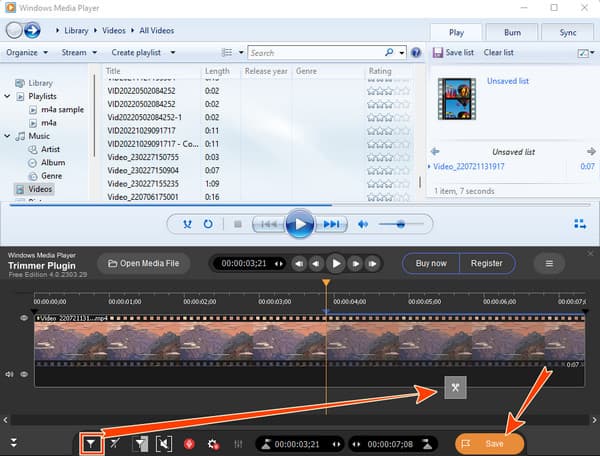
Task: Click the trim marker icon in bottom toolbar
Action: pos(92,443)
